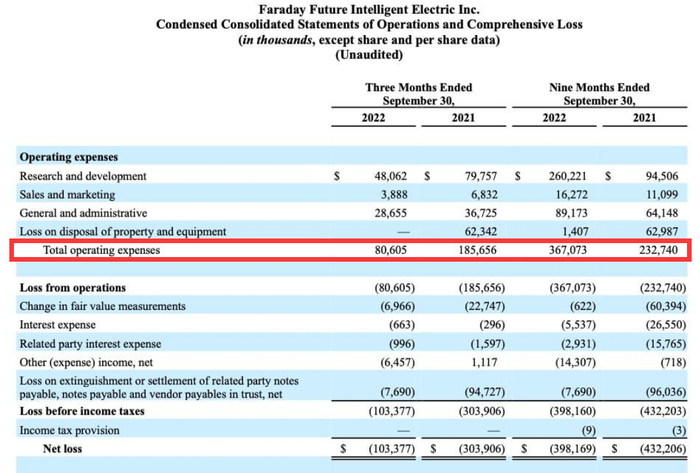Click the 'Condensed Consolidated Statements of Operations' heading line
Screen dimensions: 700x473
(369, 24)
